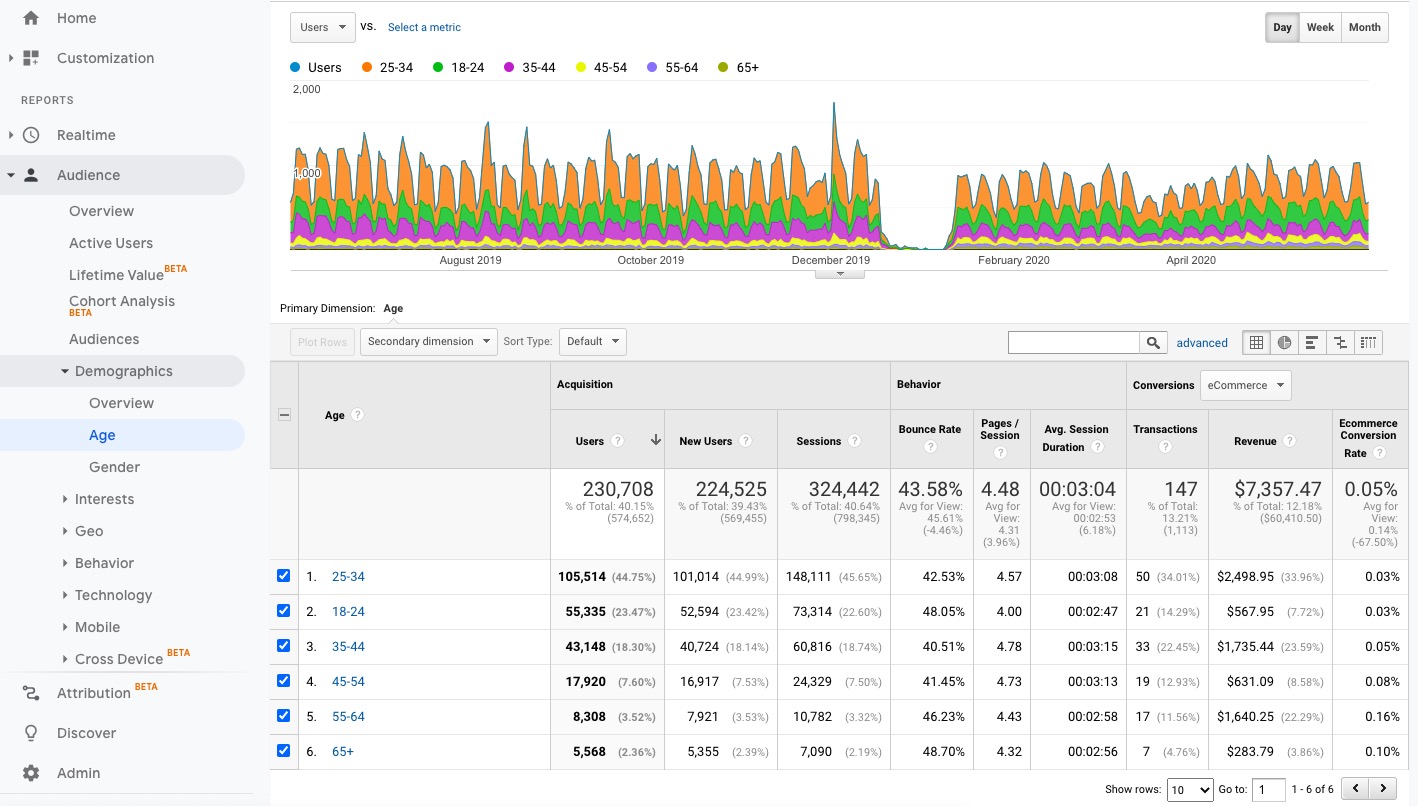
Task: Select Gender under Demographics in the sidebar
Action: [113, 467]
